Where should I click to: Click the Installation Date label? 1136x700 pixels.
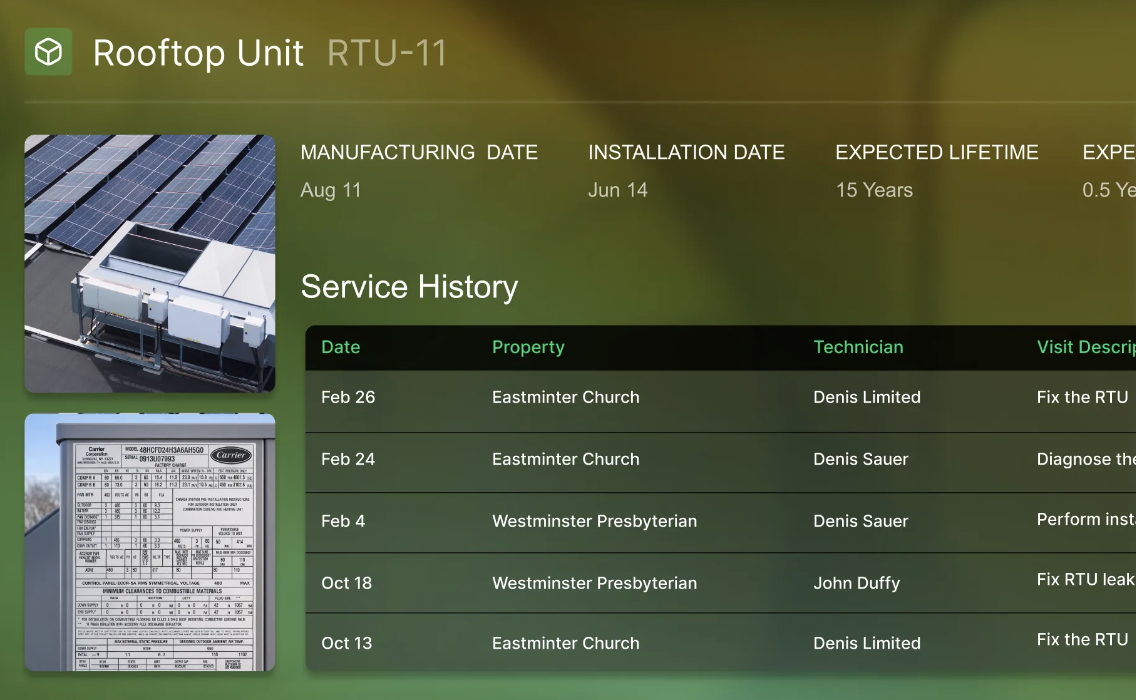point(687,152)
